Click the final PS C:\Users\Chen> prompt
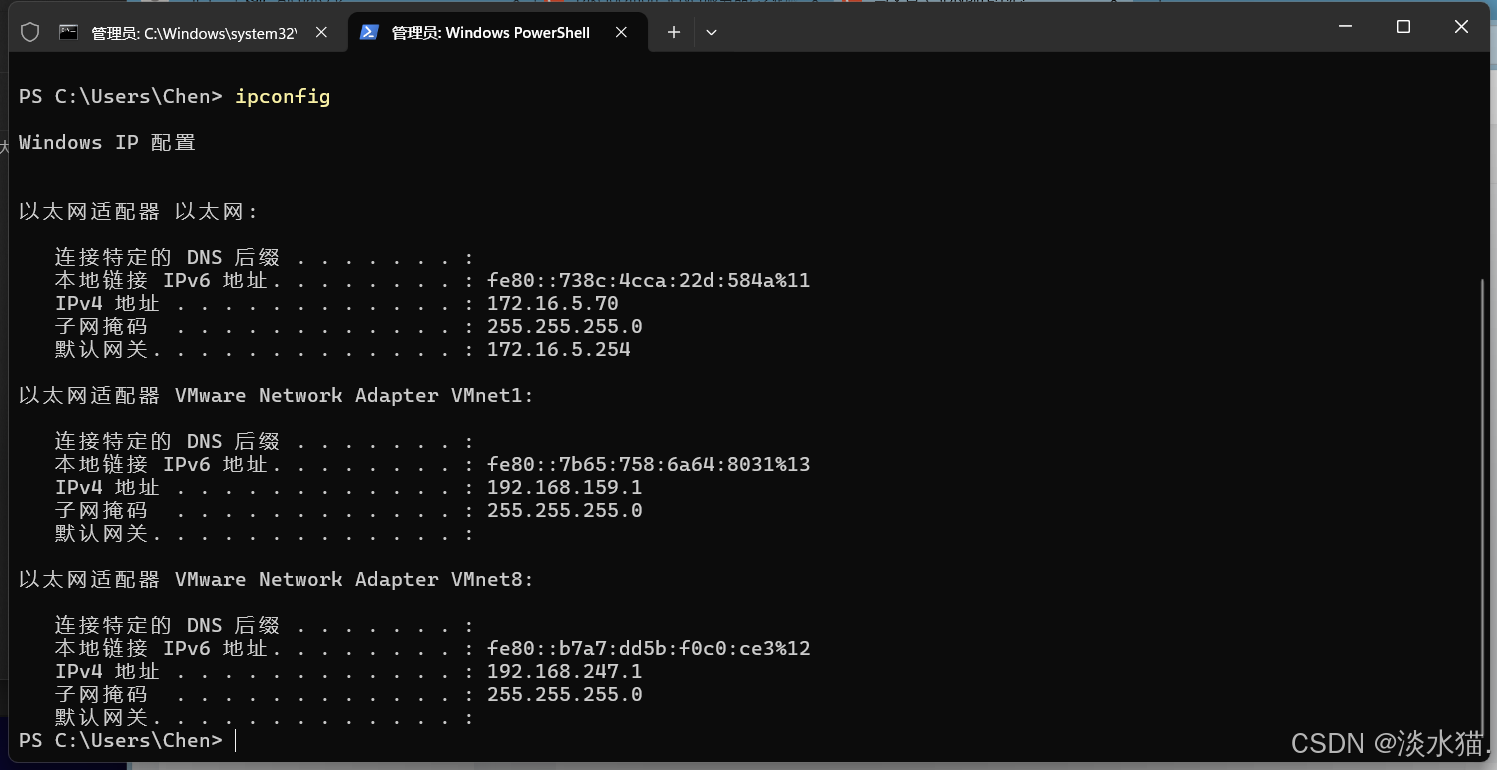The image size is (1497, 770). (121, 740)
